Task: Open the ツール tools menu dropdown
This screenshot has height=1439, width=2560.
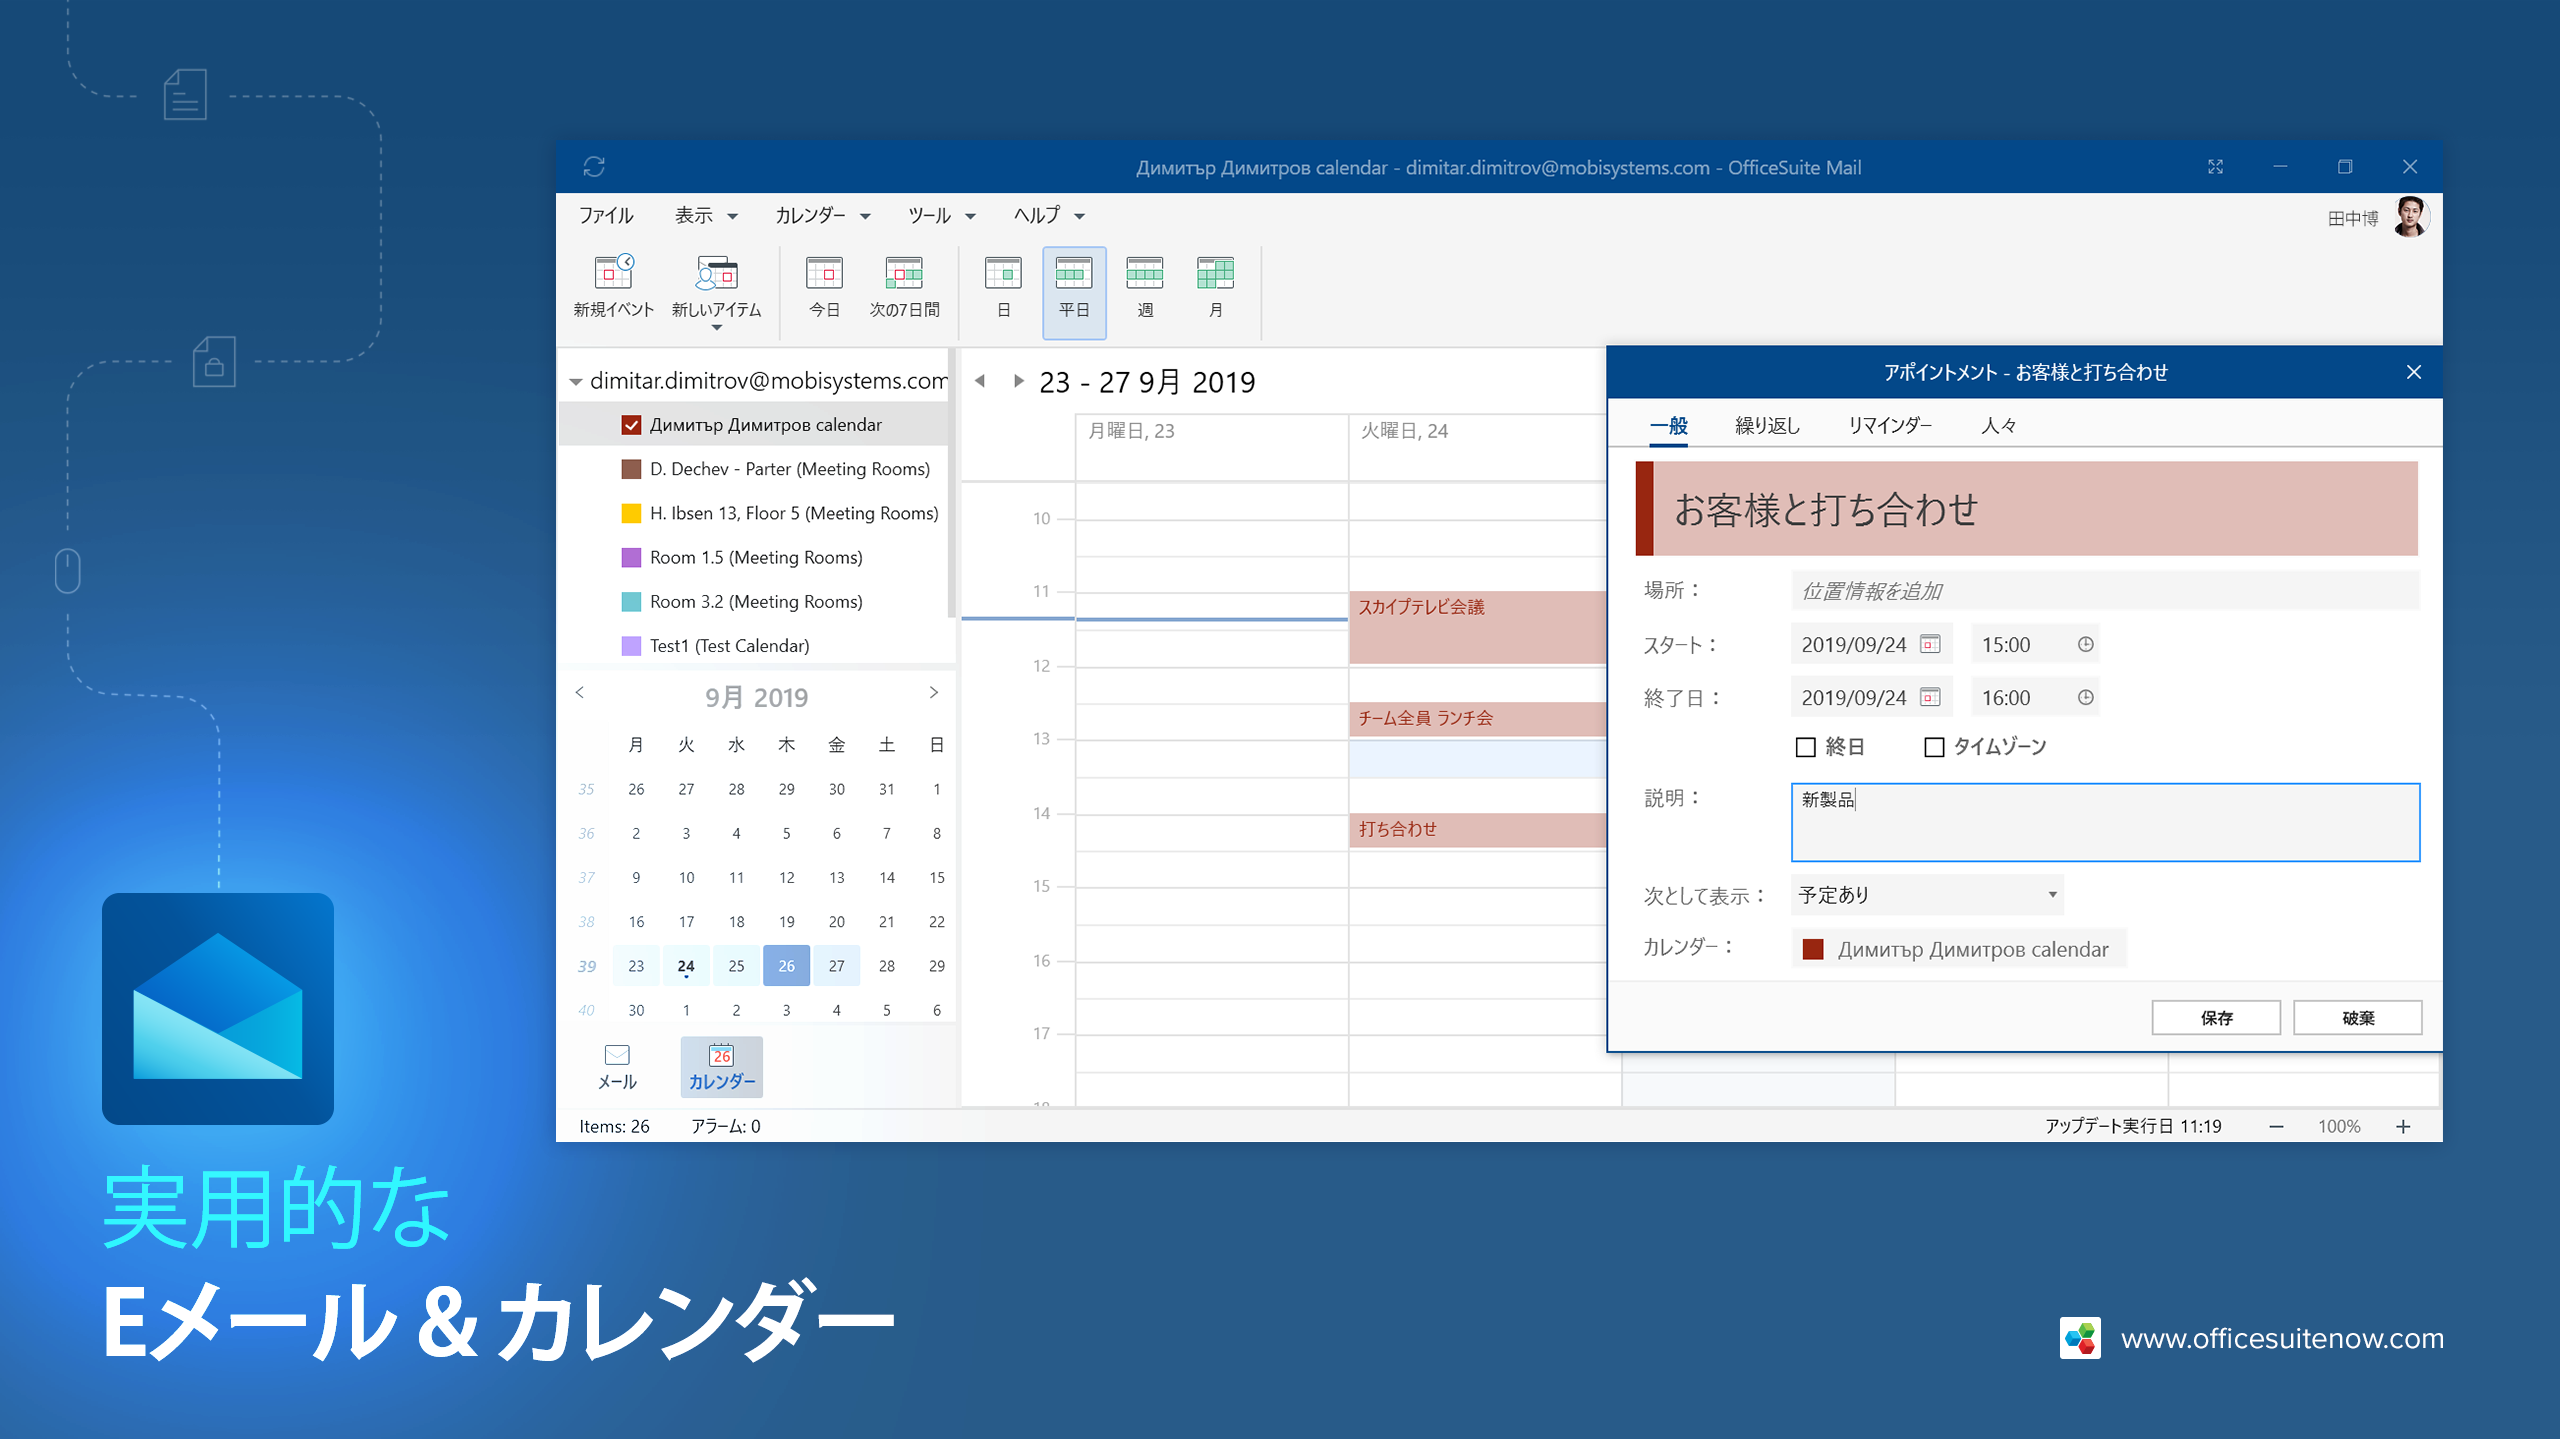Action: pos(941,215)
